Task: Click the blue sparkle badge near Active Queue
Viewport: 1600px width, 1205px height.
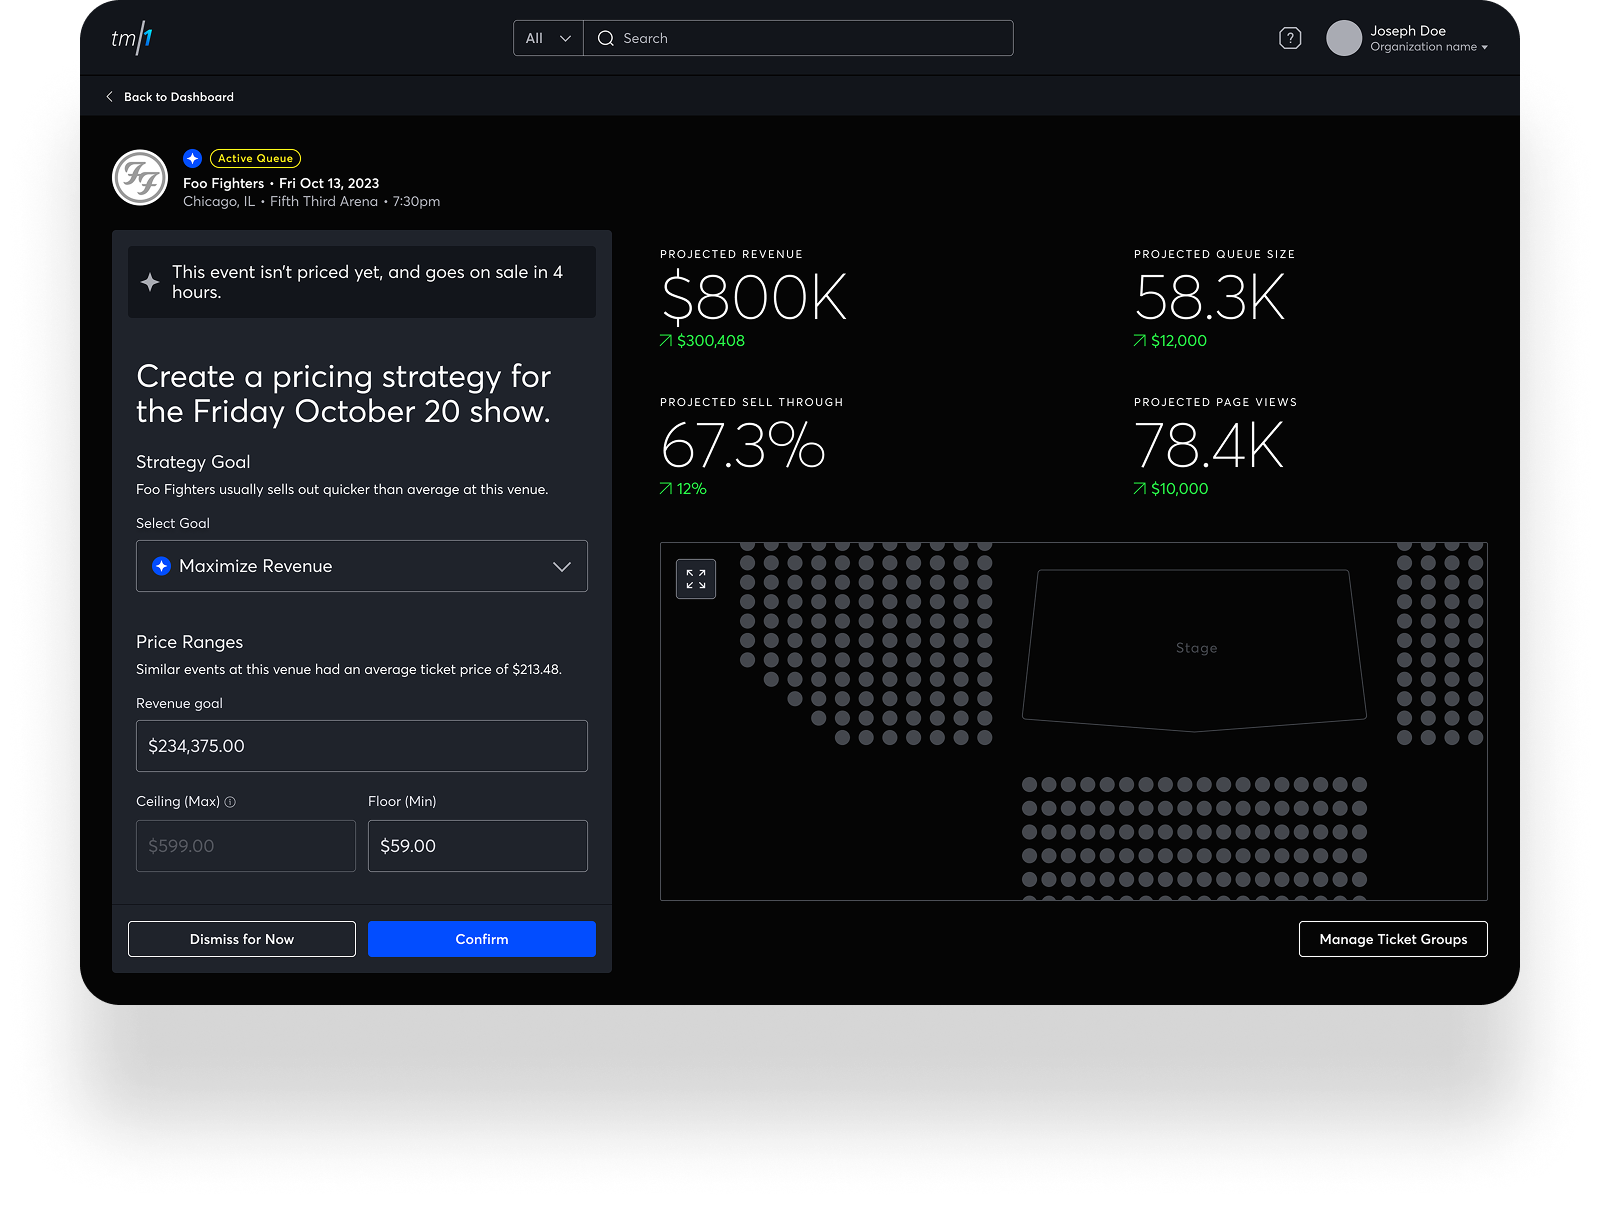Action: (193, 158)
